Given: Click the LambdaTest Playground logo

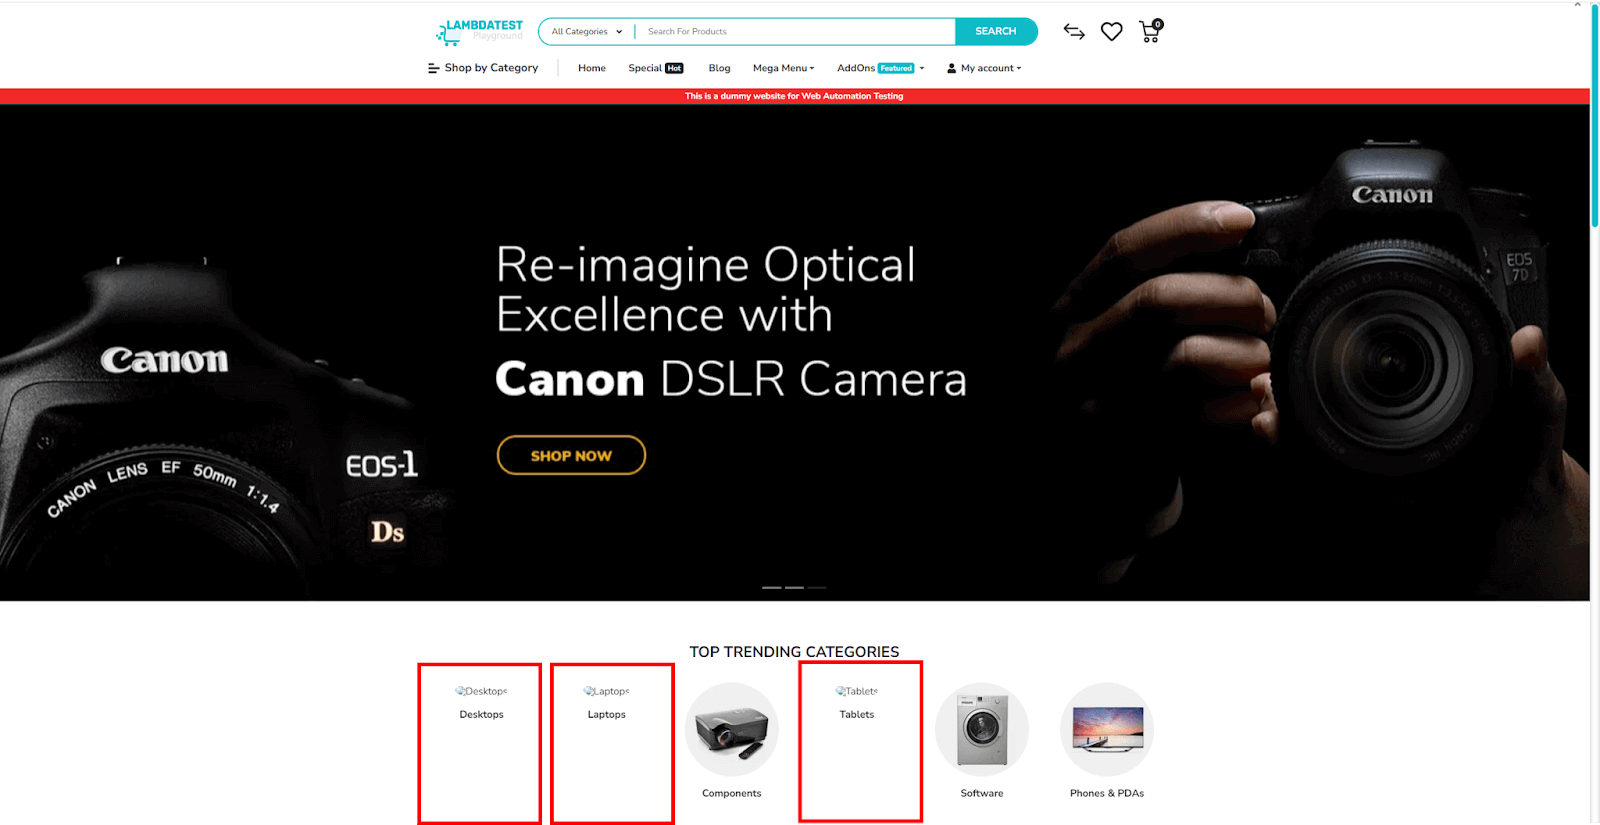Looking at the screenshot, I should 479,32.
